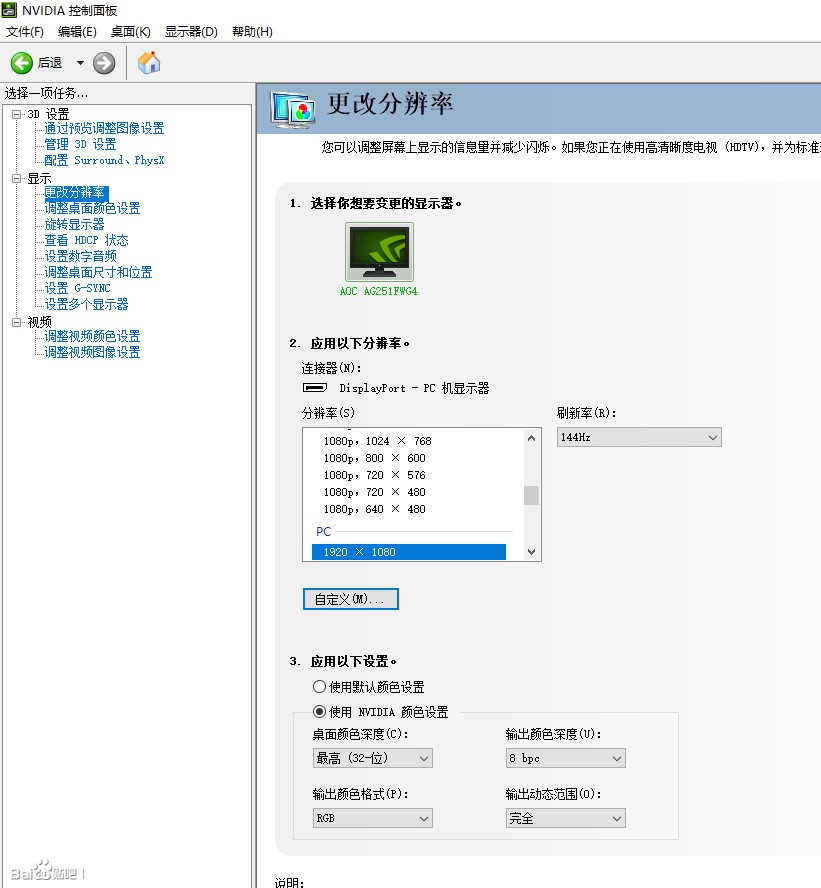Open 调整视频颜色设置 task
The width and height of the screenshot is (821, 888).
[92, 336]
